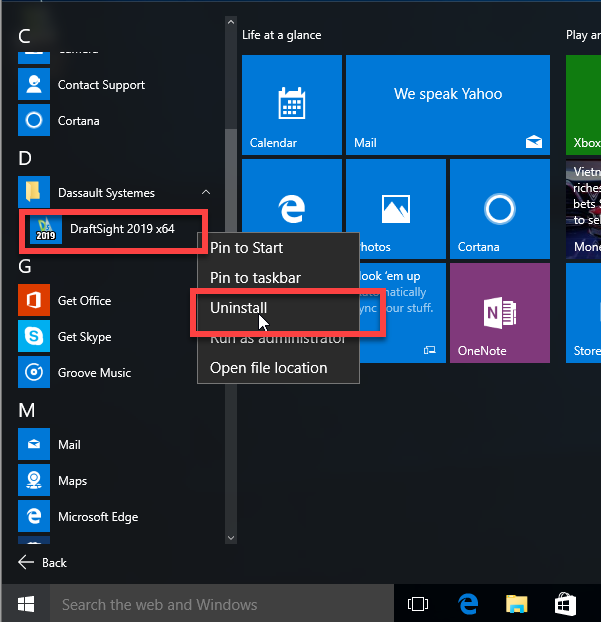
Task: Open the tile reading look 'em up
Action: [403, 313]
